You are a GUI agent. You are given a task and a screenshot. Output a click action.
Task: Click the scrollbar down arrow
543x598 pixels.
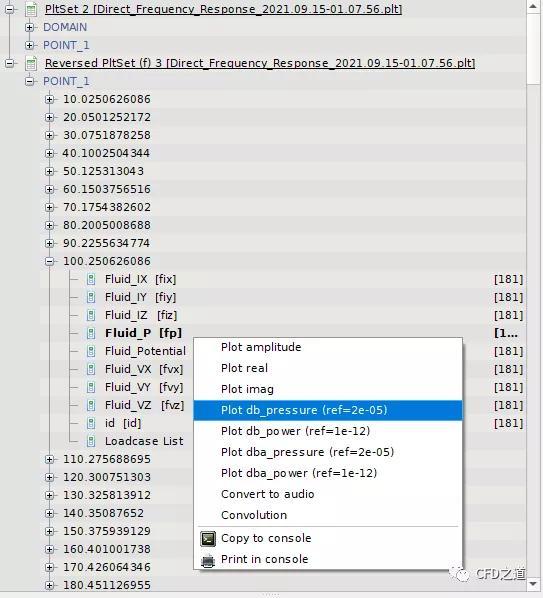pyautogui.click(x=533, y=584)
